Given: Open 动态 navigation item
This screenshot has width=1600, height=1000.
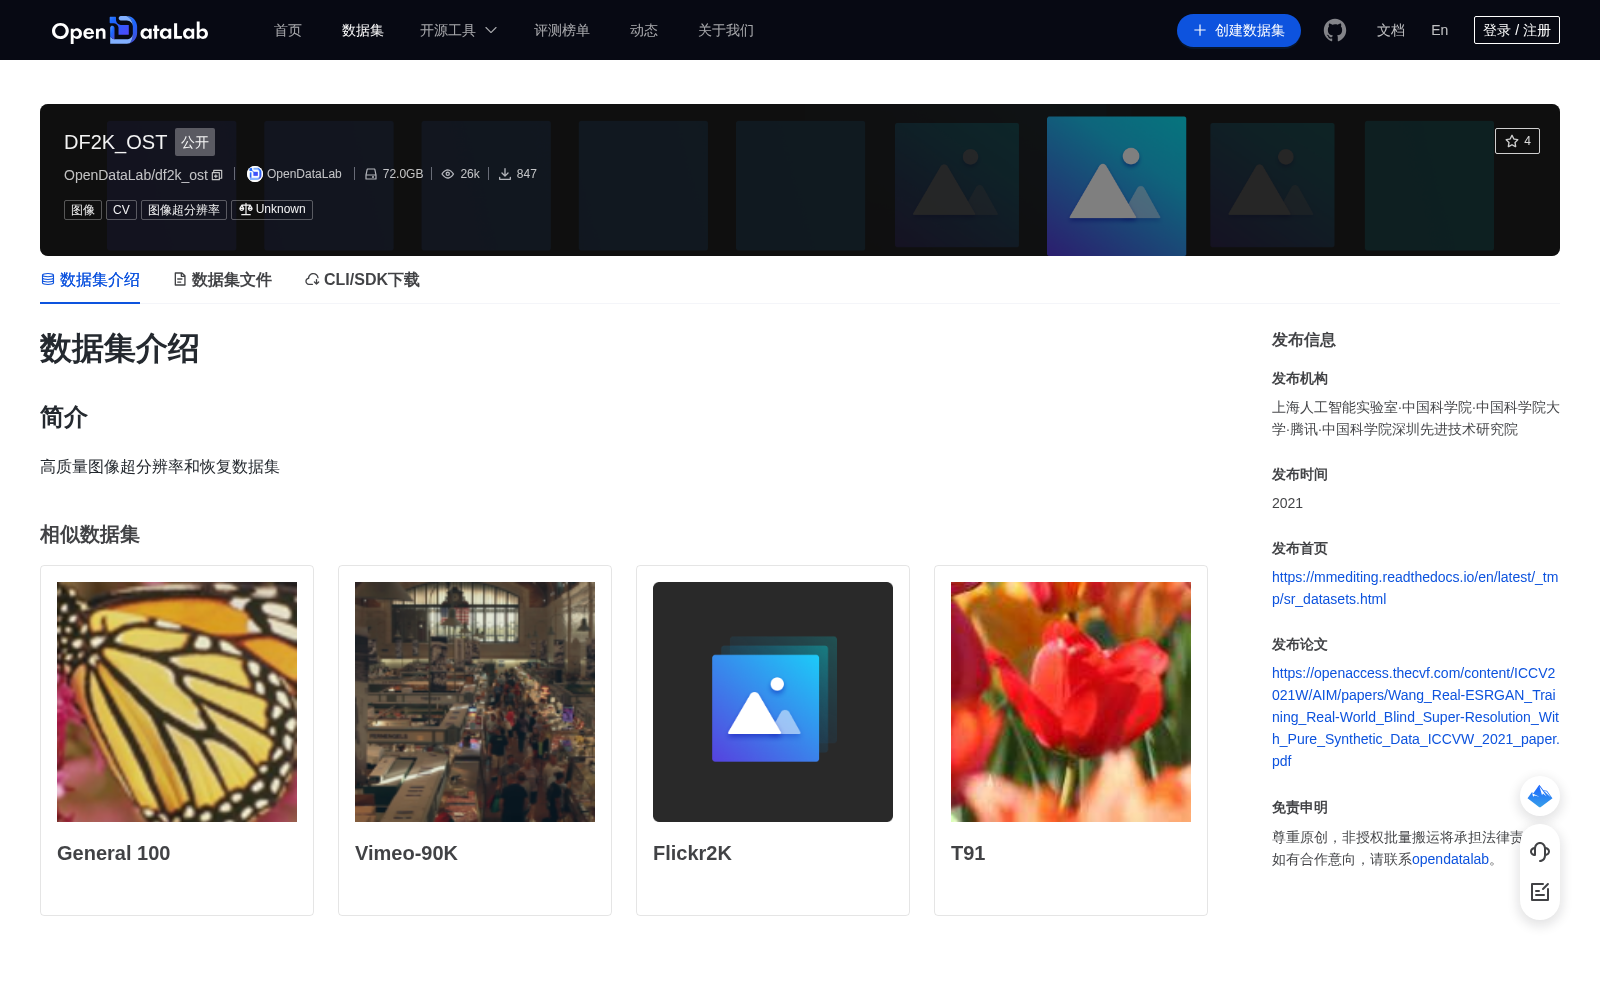Looking at the screenshot, I should (644, 30).
